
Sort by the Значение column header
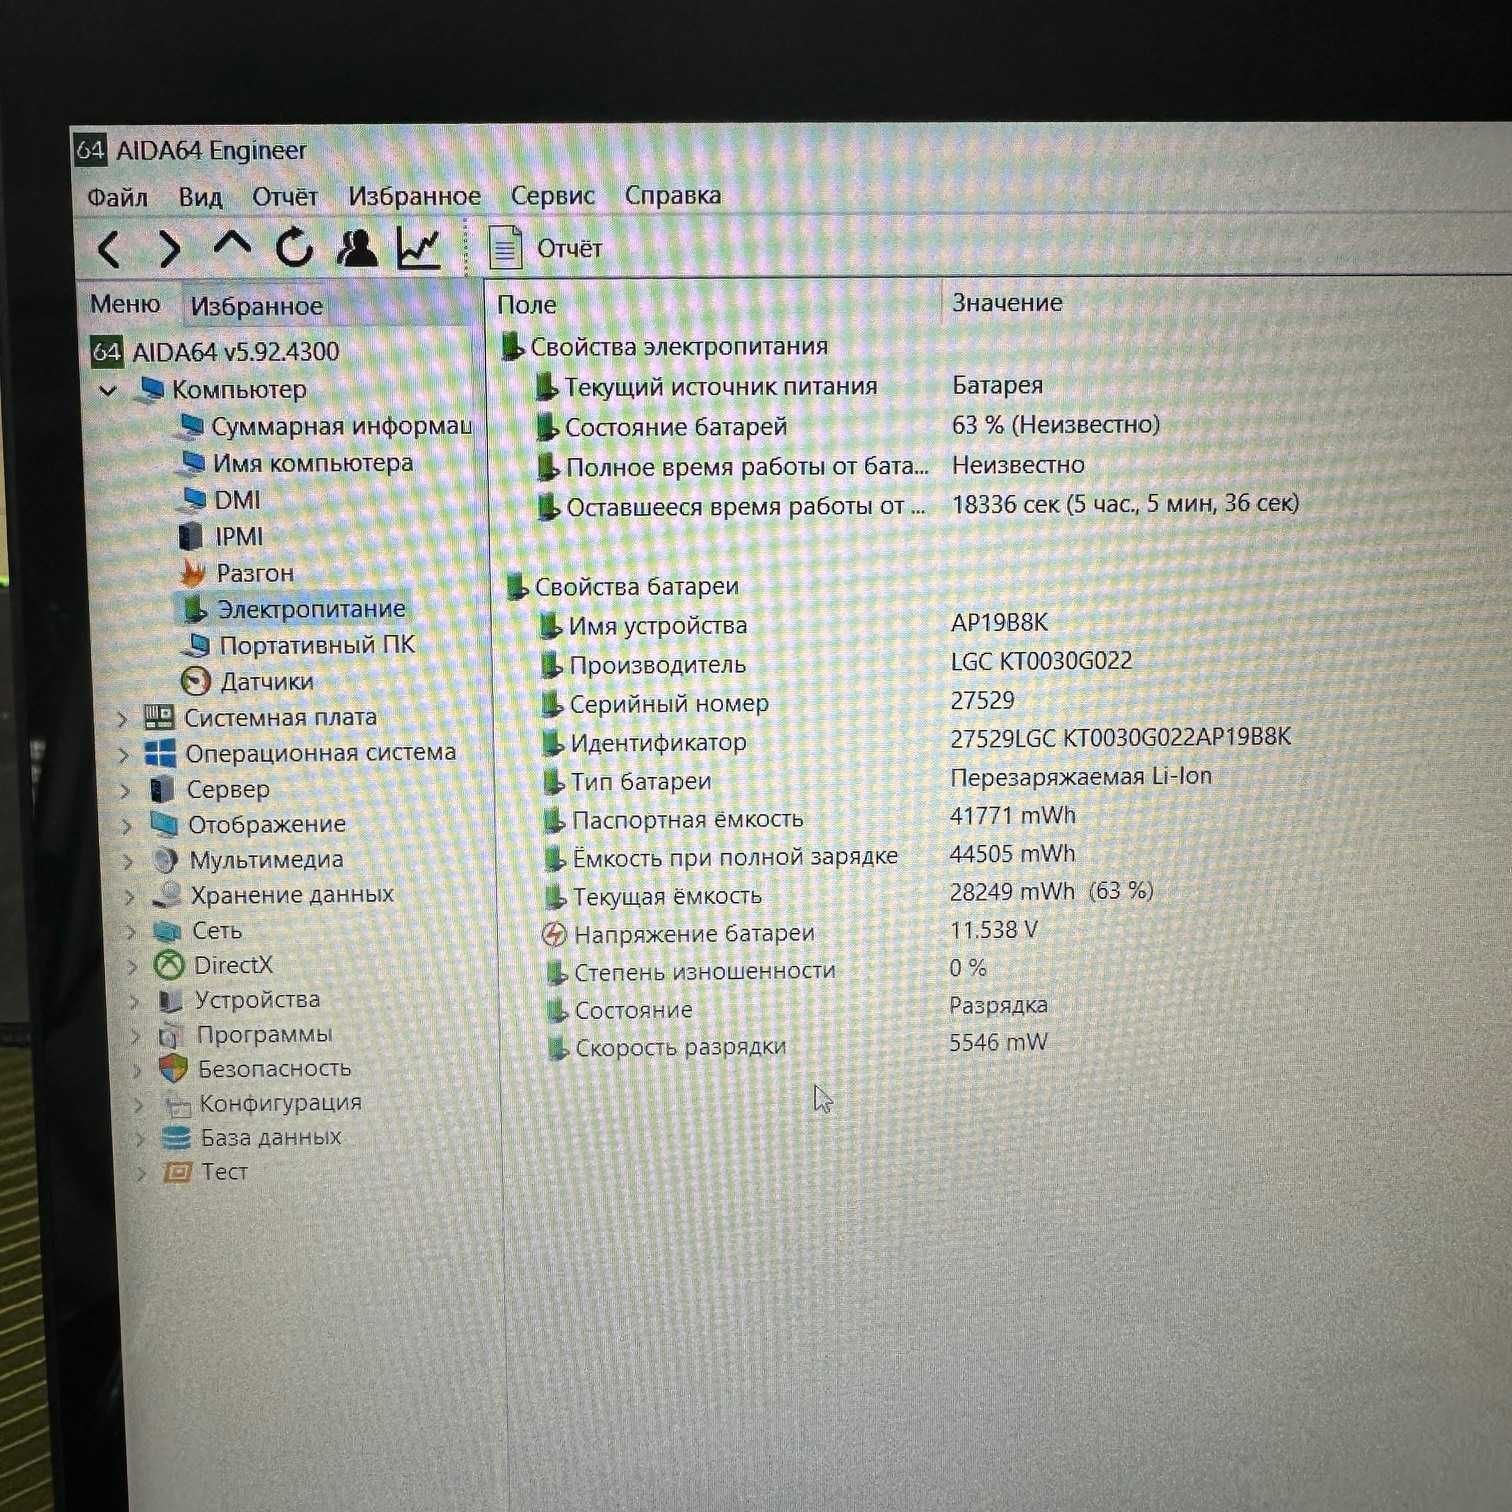pos(1007,303)
